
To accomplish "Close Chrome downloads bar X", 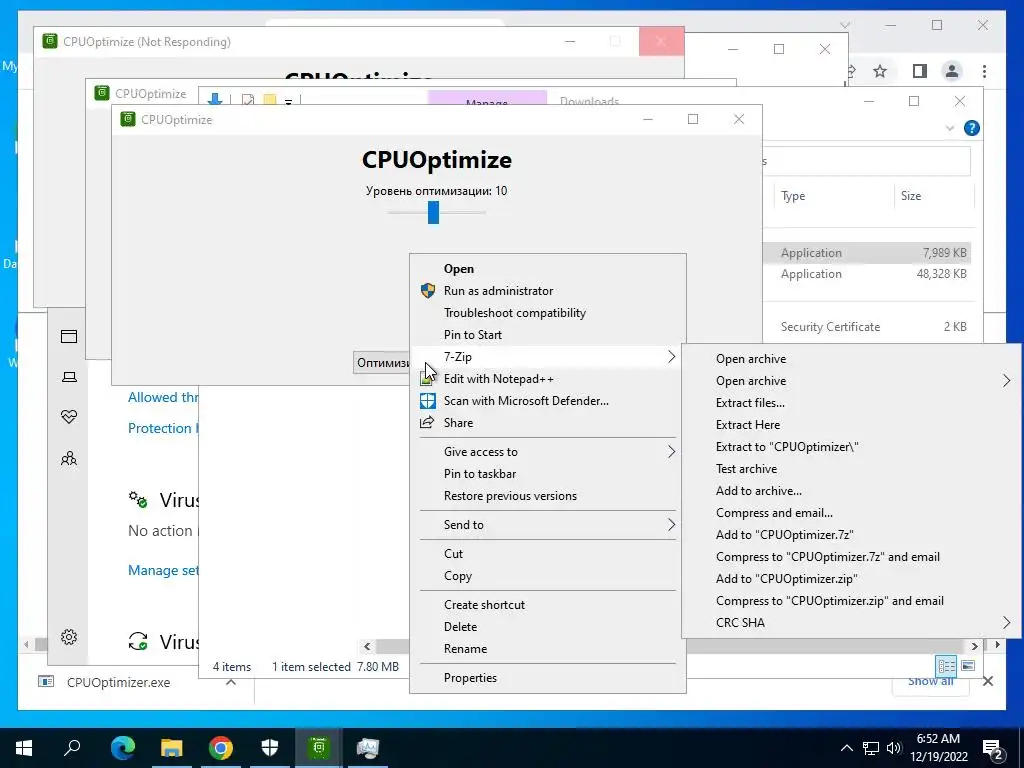I will [x=988, y=682].
